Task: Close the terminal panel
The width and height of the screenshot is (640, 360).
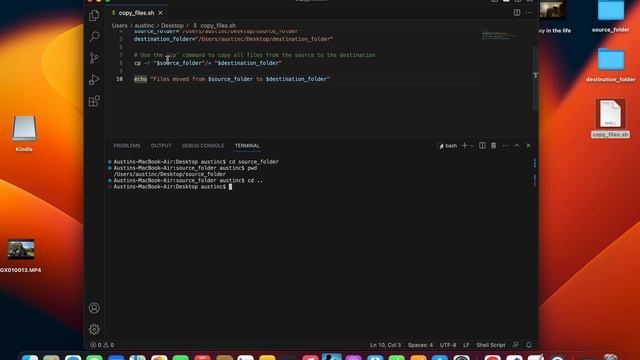Action: pos(528,146)
